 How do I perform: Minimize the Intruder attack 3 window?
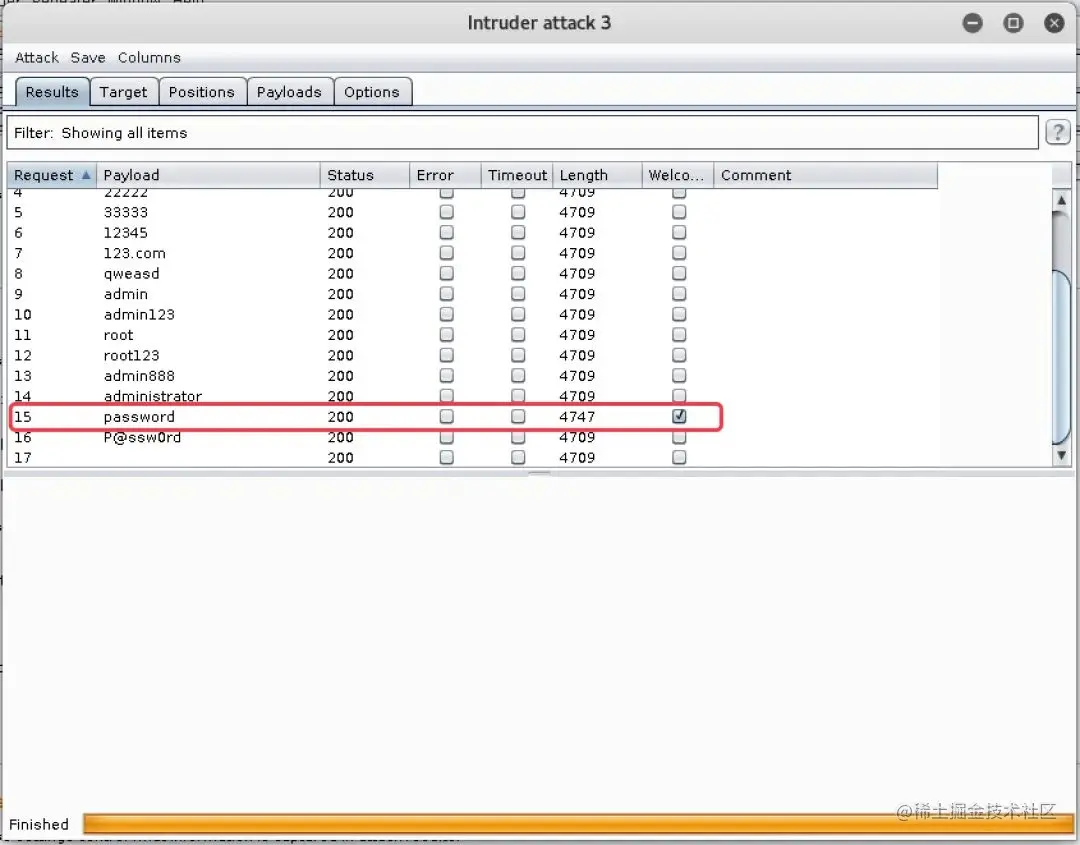[973, 23]
